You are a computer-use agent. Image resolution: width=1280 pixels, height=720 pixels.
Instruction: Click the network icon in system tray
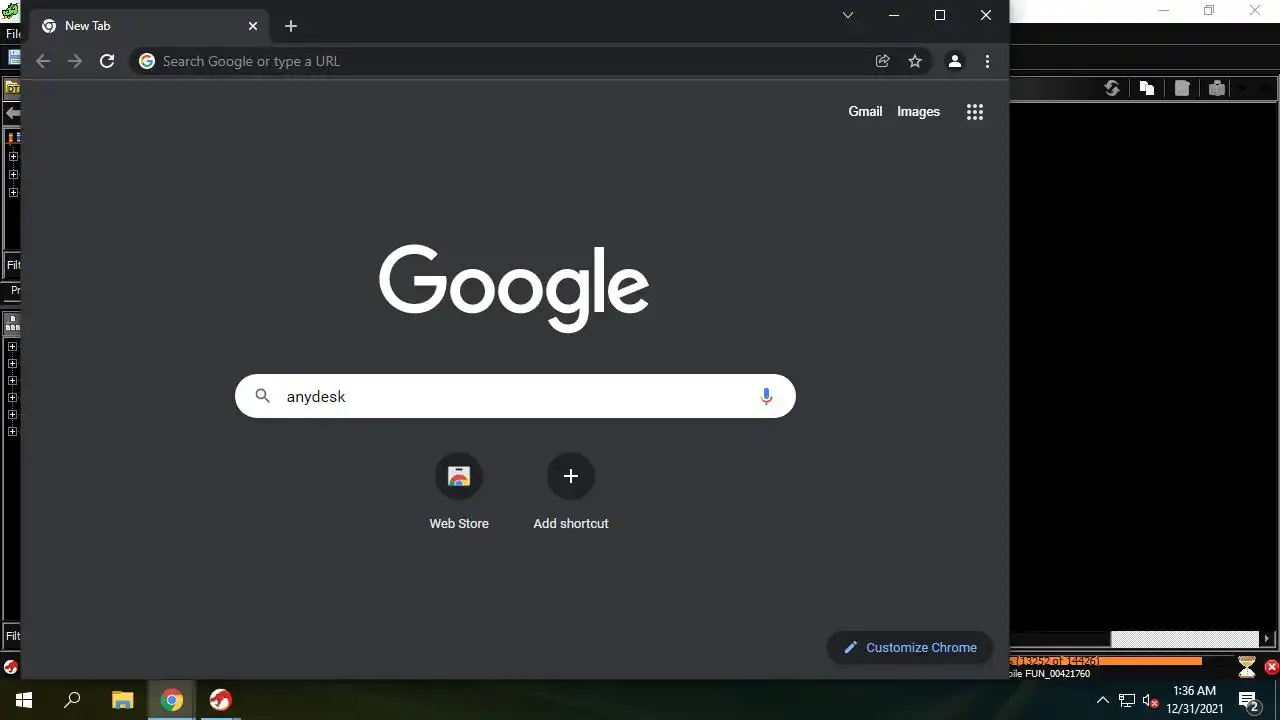tap(1127, 700)
